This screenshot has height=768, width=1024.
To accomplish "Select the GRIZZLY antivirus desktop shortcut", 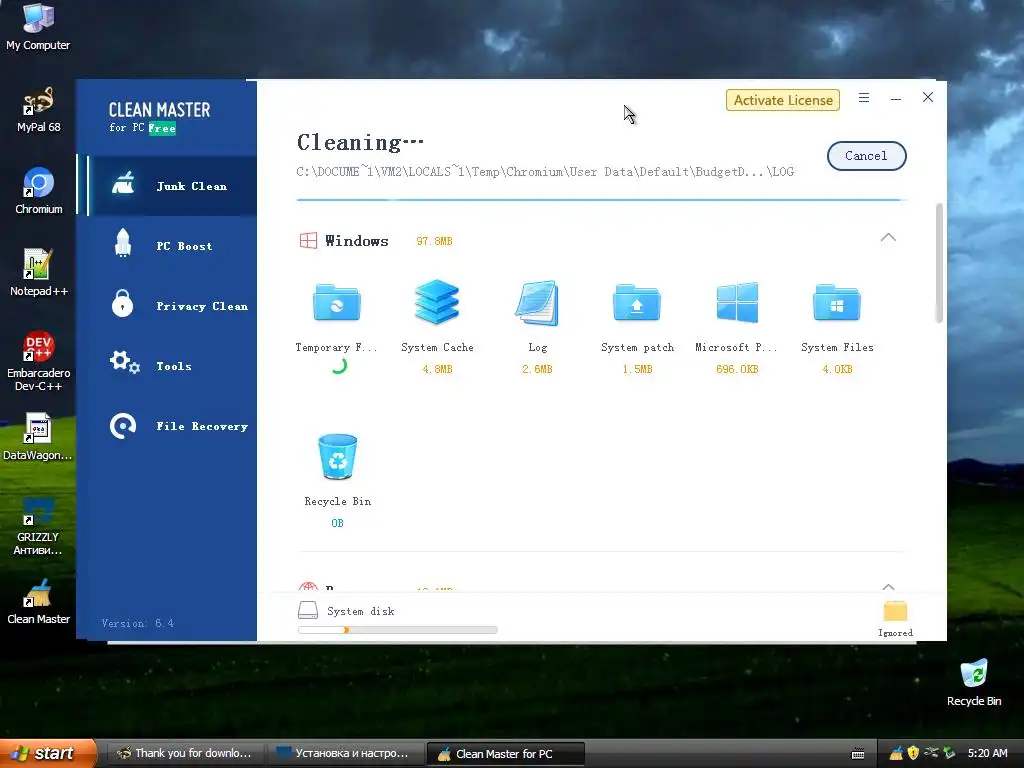I will coord(38,526).
